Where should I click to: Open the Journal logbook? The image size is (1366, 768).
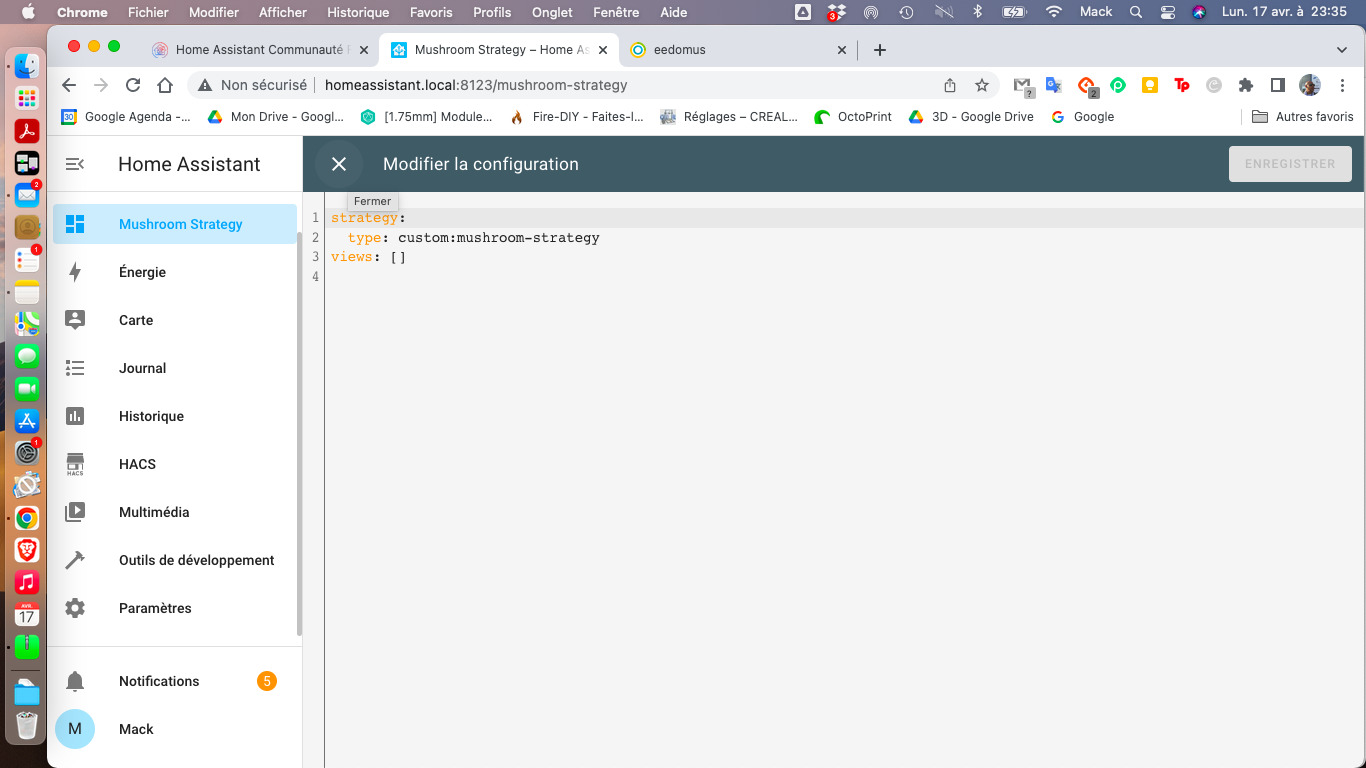point(175,368)
